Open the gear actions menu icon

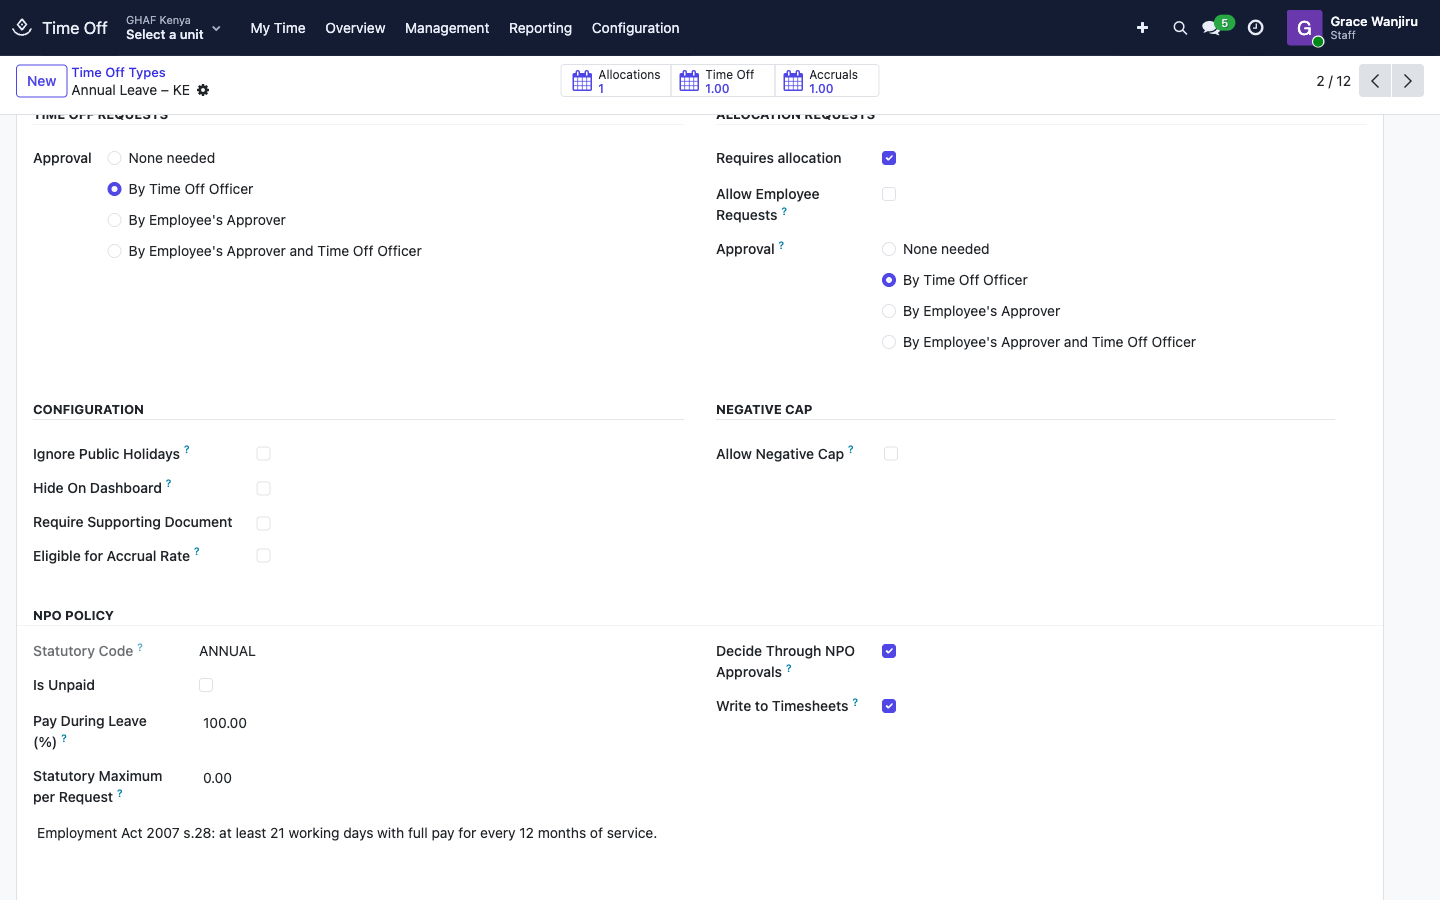203,90
